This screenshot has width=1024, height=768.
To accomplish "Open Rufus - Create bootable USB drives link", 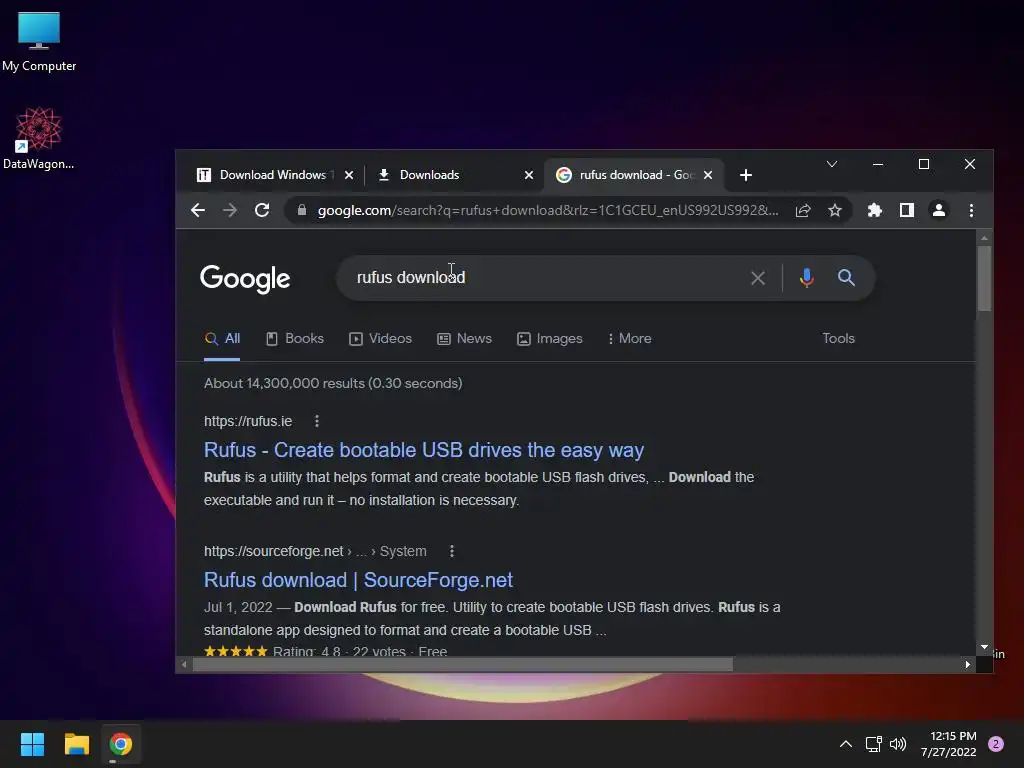I will click(424, 450).
